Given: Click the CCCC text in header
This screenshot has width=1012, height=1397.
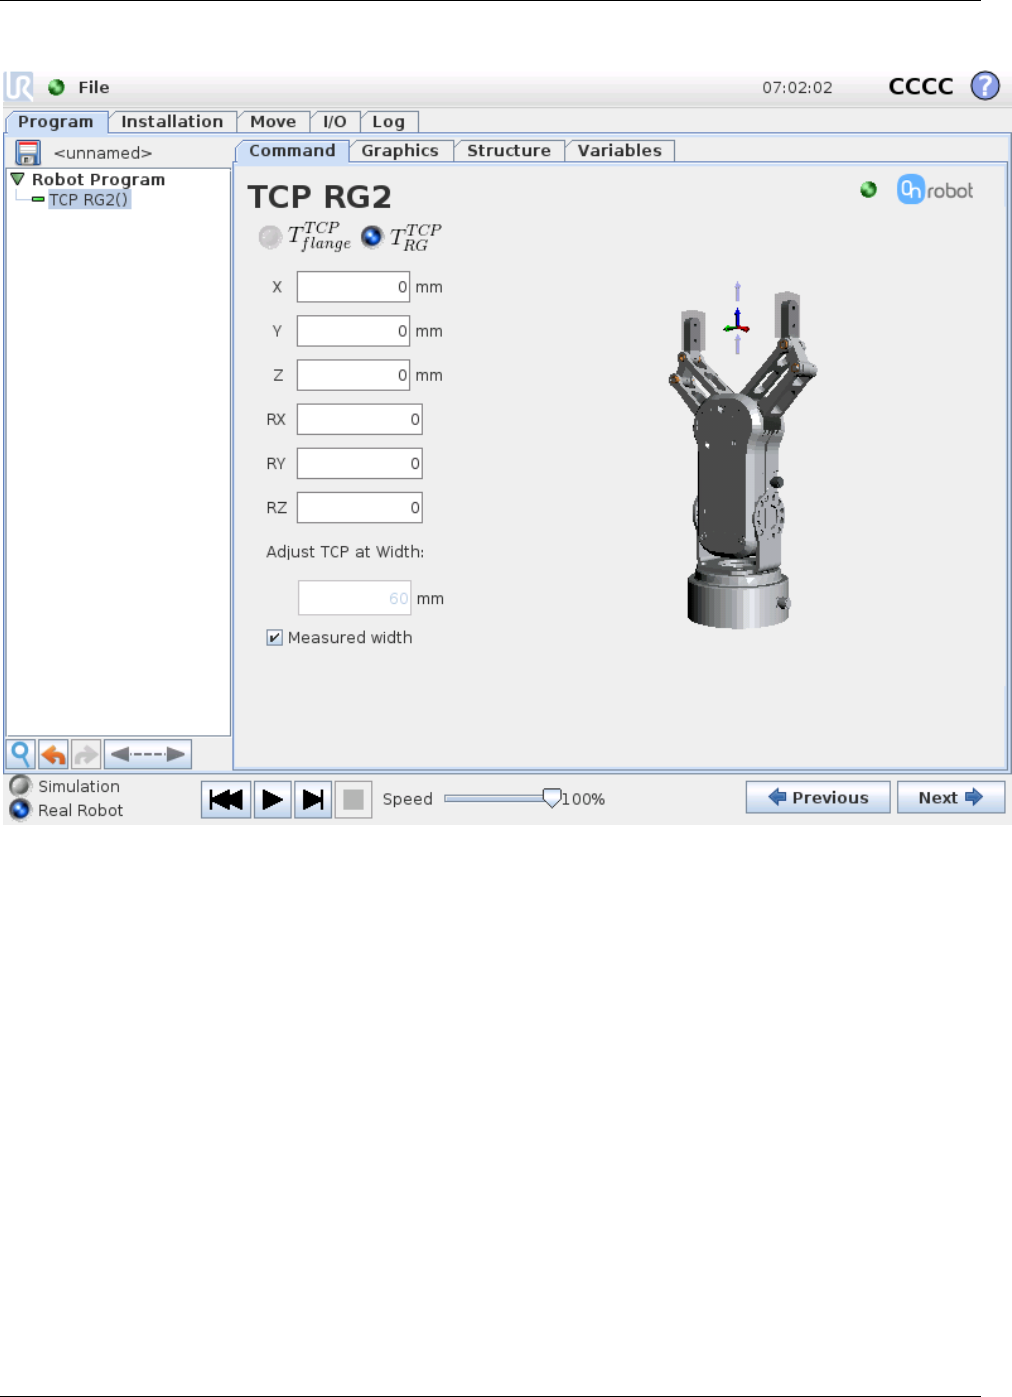Looking at the screenshot, I should [x=921, y=86].
